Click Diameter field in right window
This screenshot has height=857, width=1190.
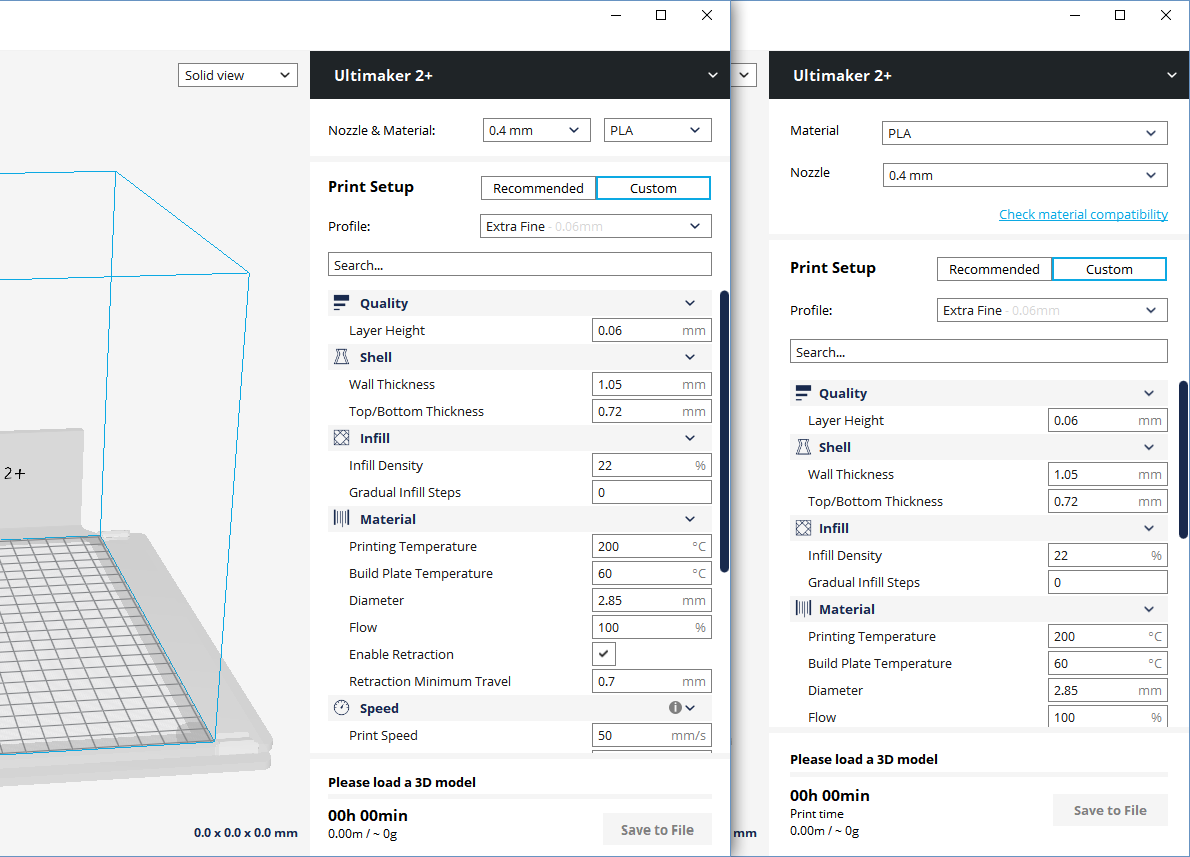tap(1108, 690)
